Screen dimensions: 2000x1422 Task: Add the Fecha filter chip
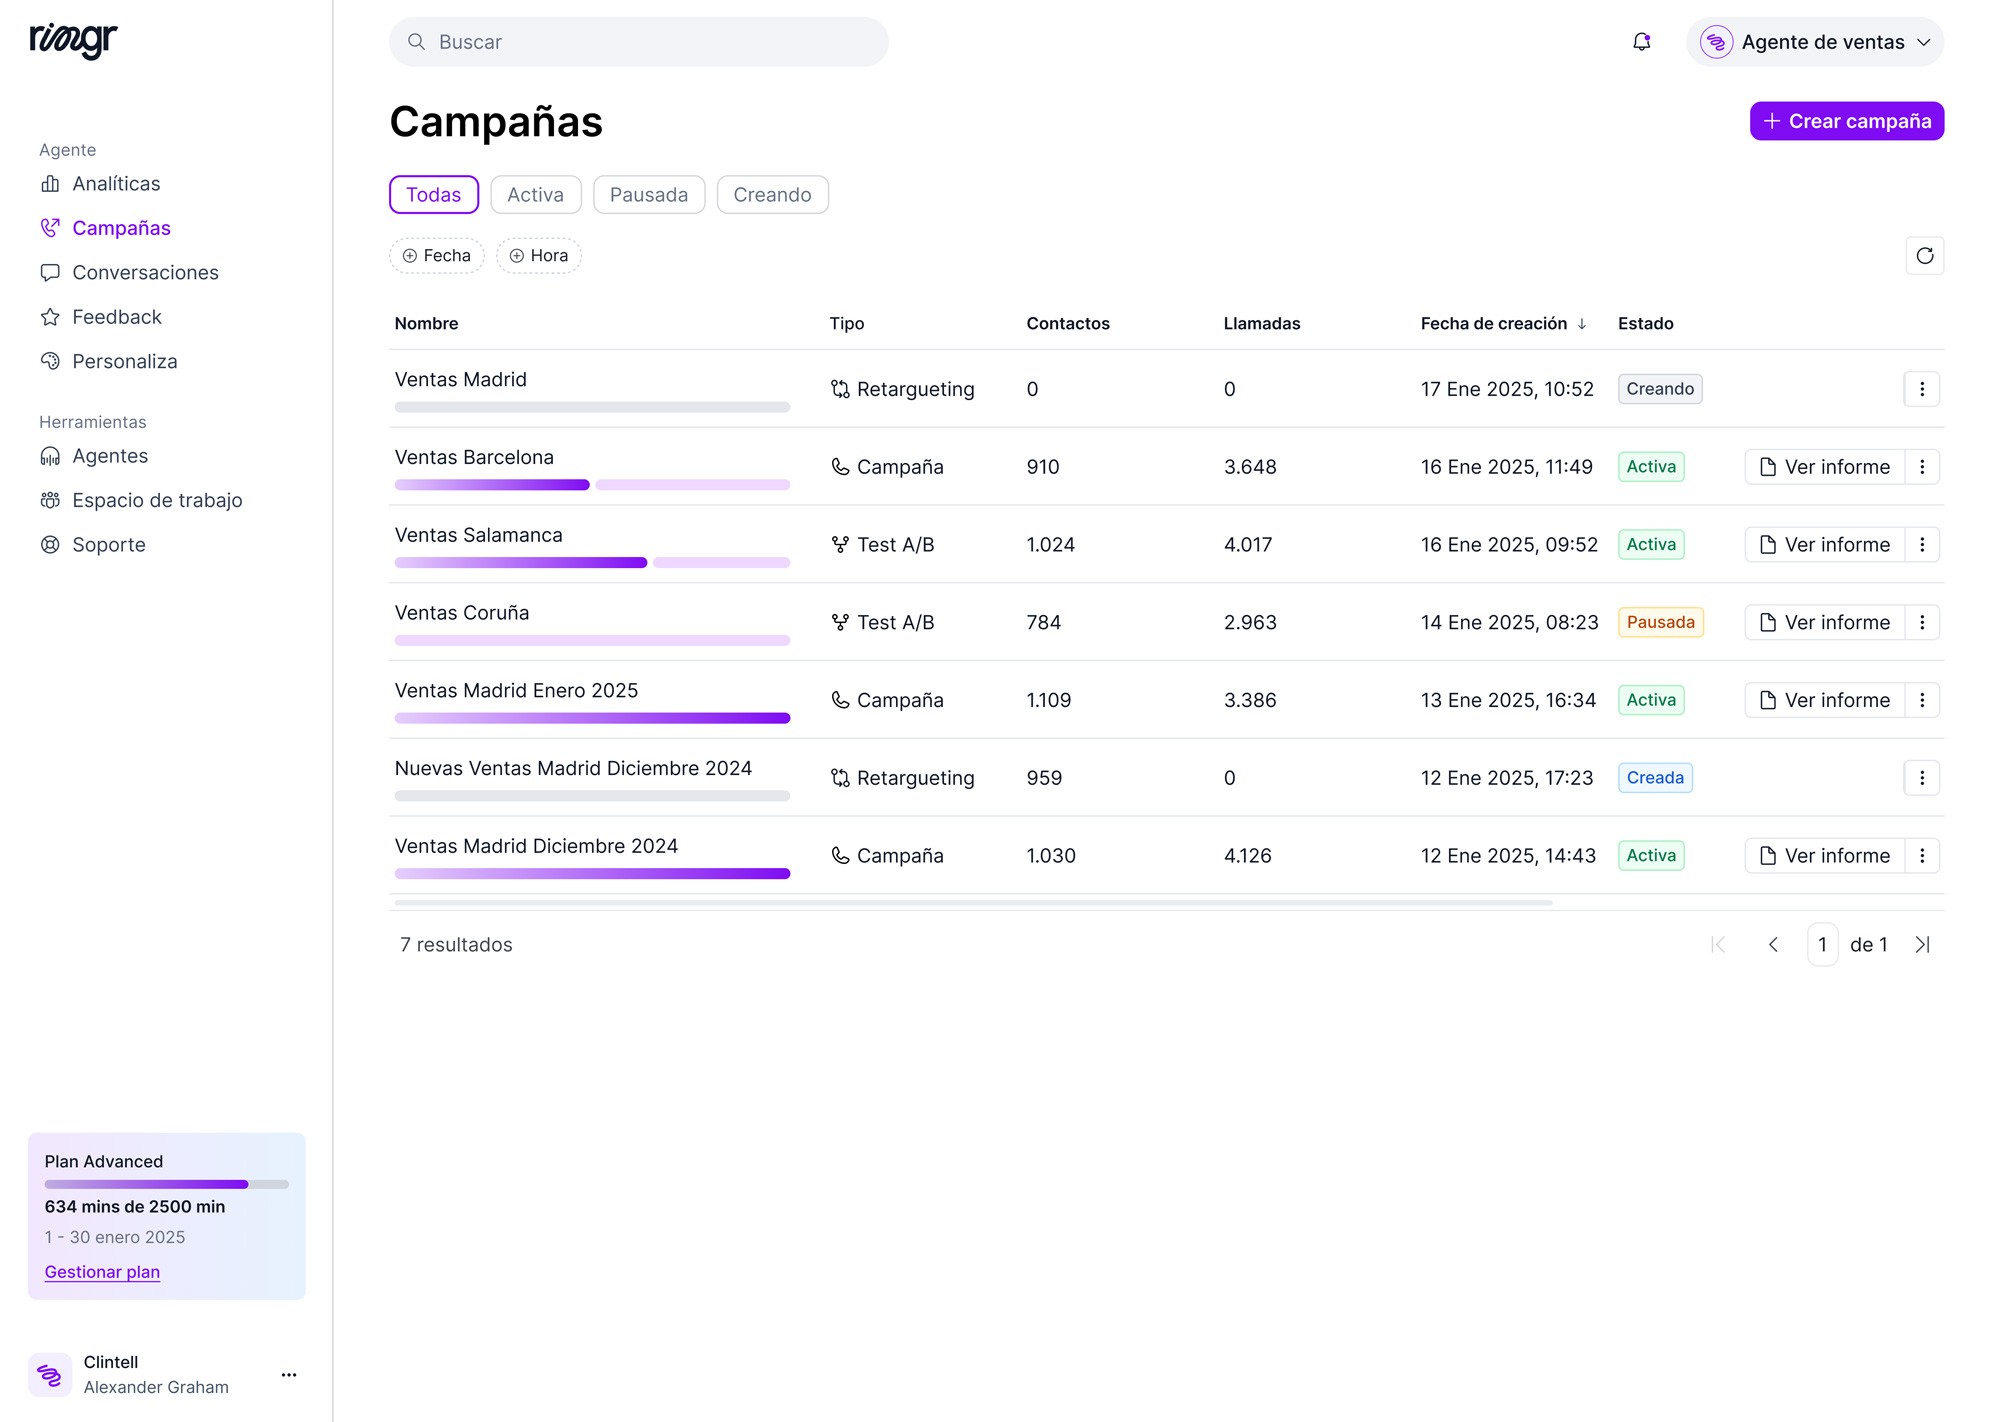(436, 256)
